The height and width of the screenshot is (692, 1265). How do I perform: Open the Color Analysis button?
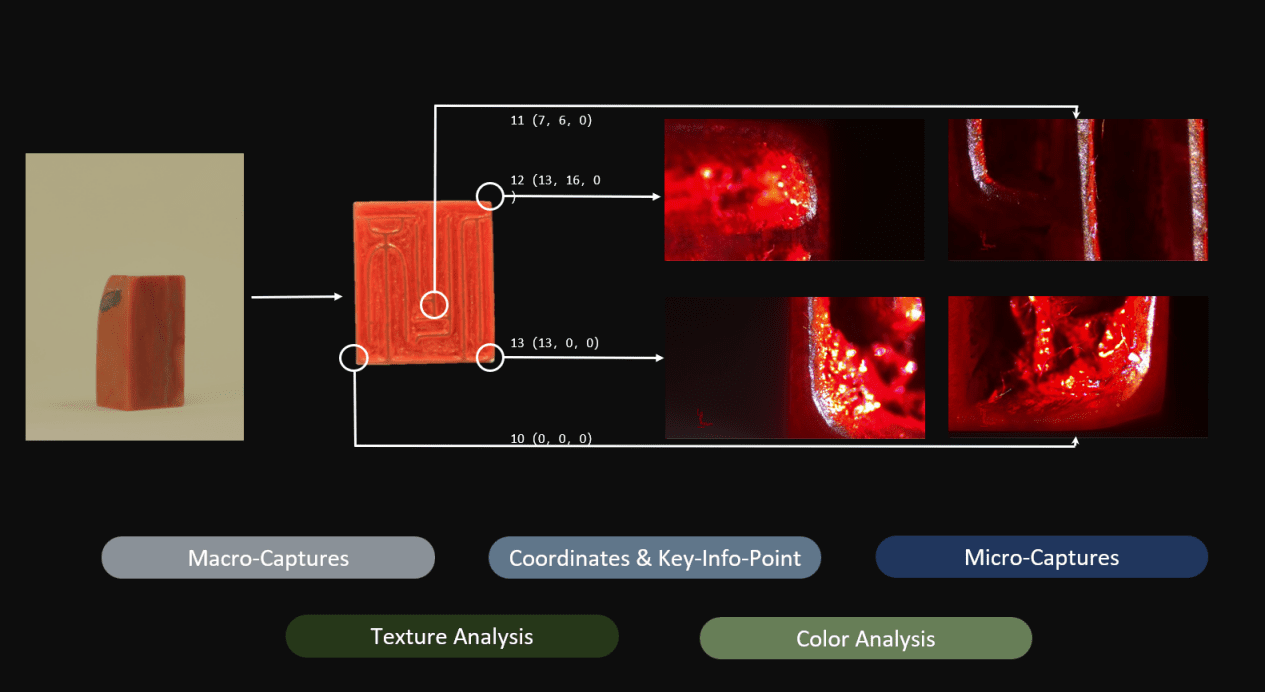coord(865,638)
